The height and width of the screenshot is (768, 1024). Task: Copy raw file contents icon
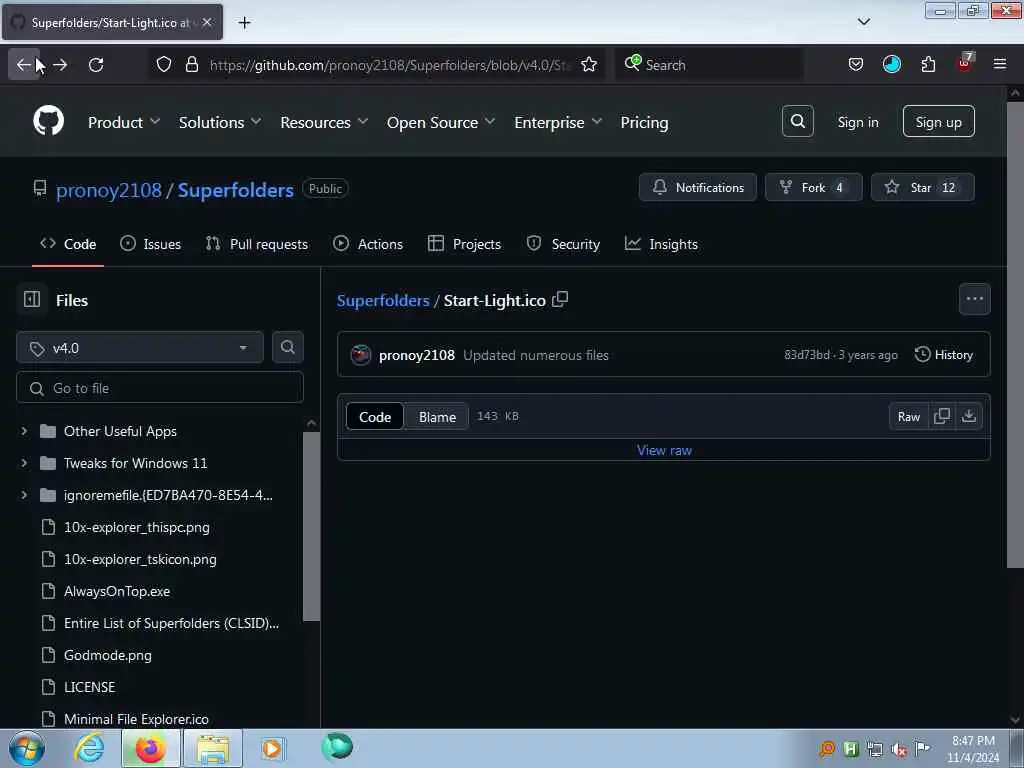coord(942,416)
